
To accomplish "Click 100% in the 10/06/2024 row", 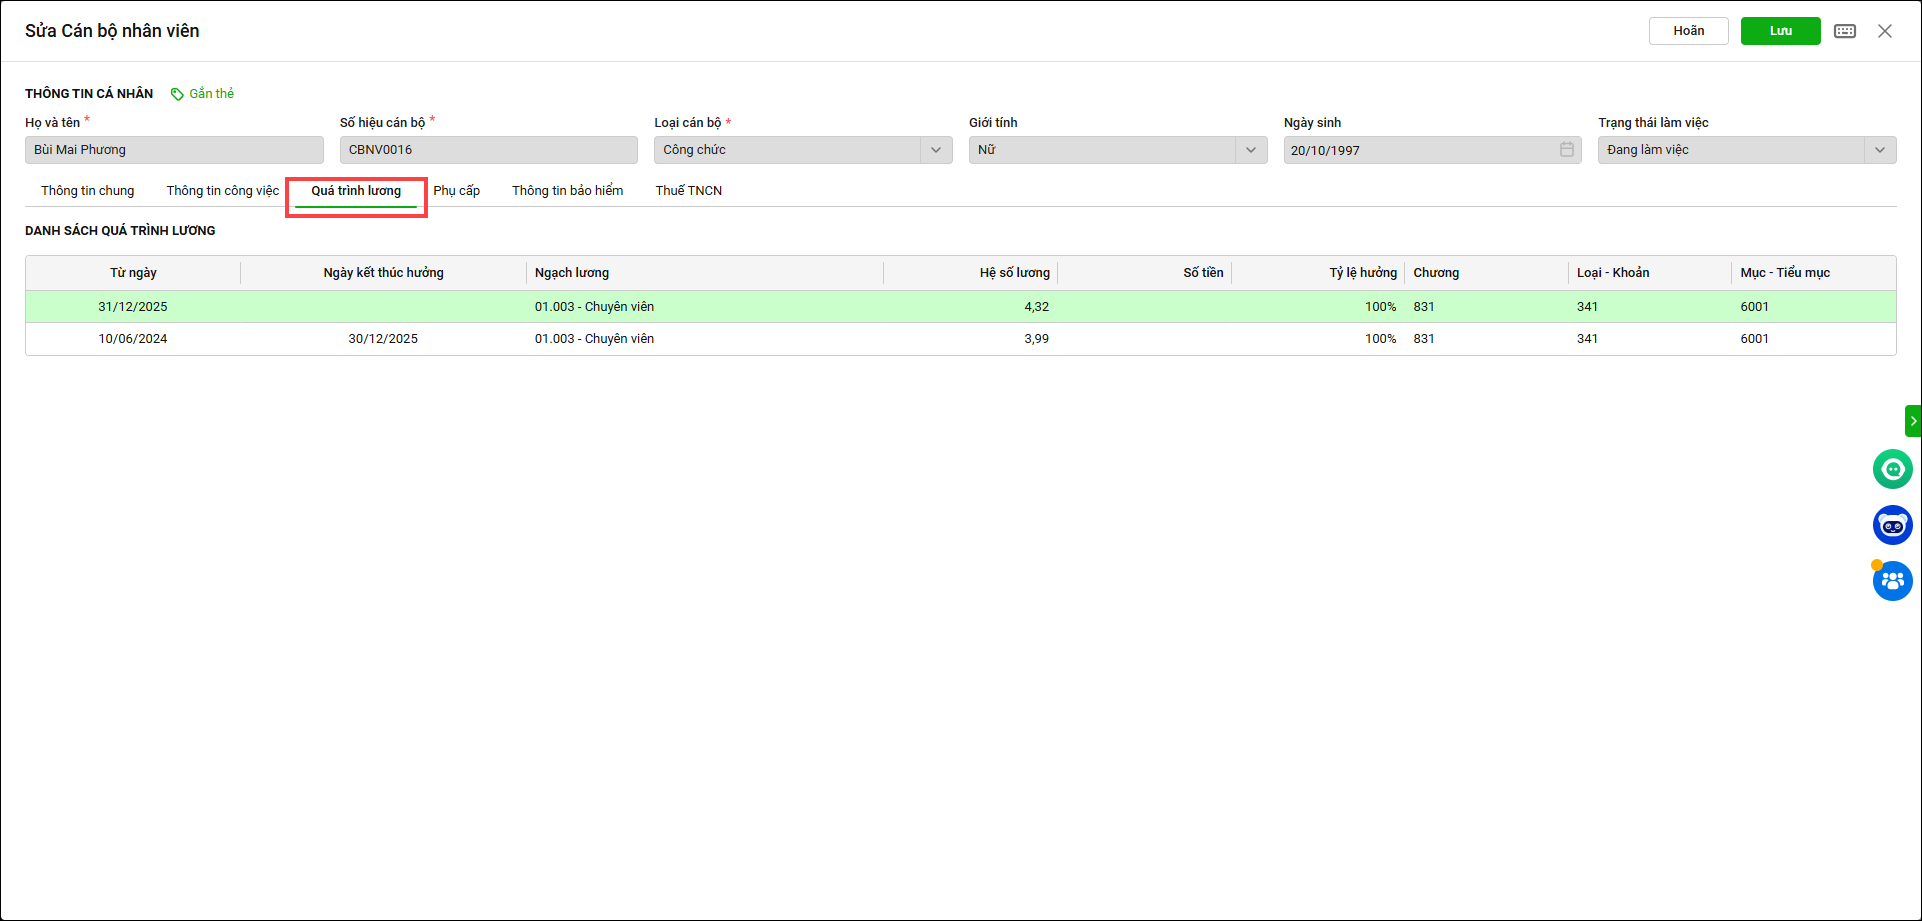I will [1380, 339].
